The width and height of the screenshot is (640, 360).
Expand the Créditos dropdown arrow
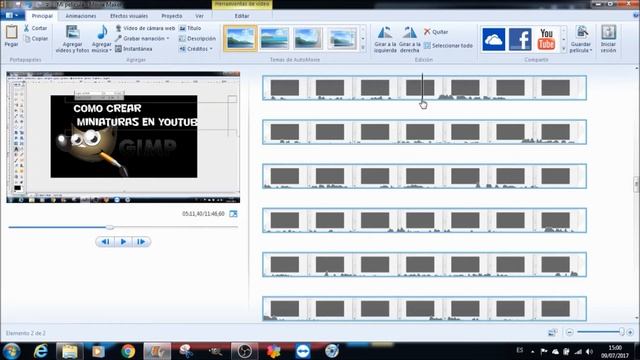click(x=211, y=49)
